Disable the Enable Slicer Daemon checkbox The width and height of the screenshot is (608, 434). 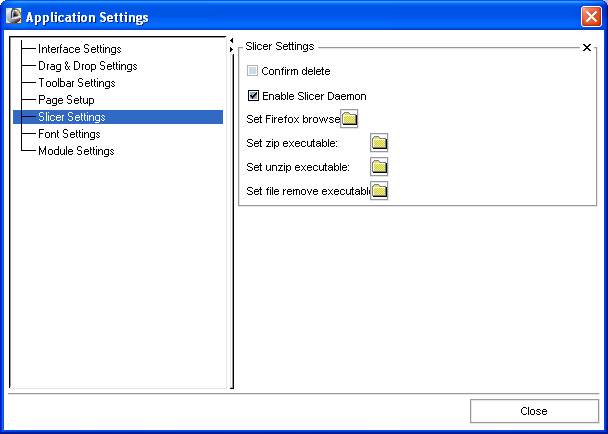(x=252, y=96)
